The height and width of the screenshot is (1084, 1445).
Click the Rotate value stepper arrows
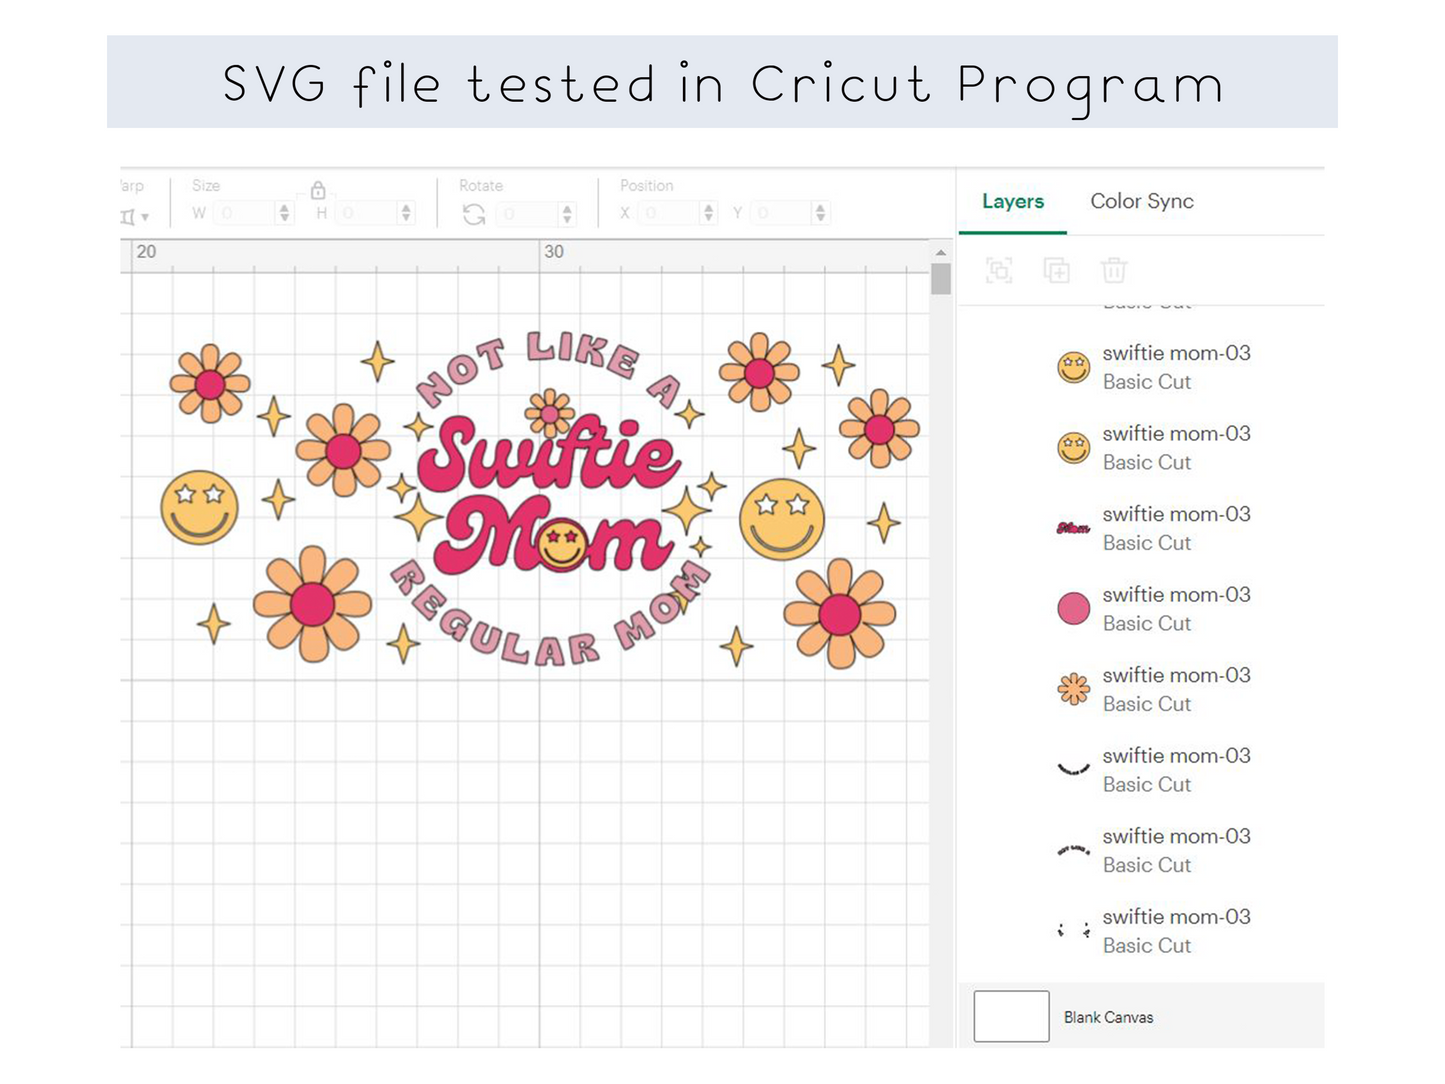point(567,213)
